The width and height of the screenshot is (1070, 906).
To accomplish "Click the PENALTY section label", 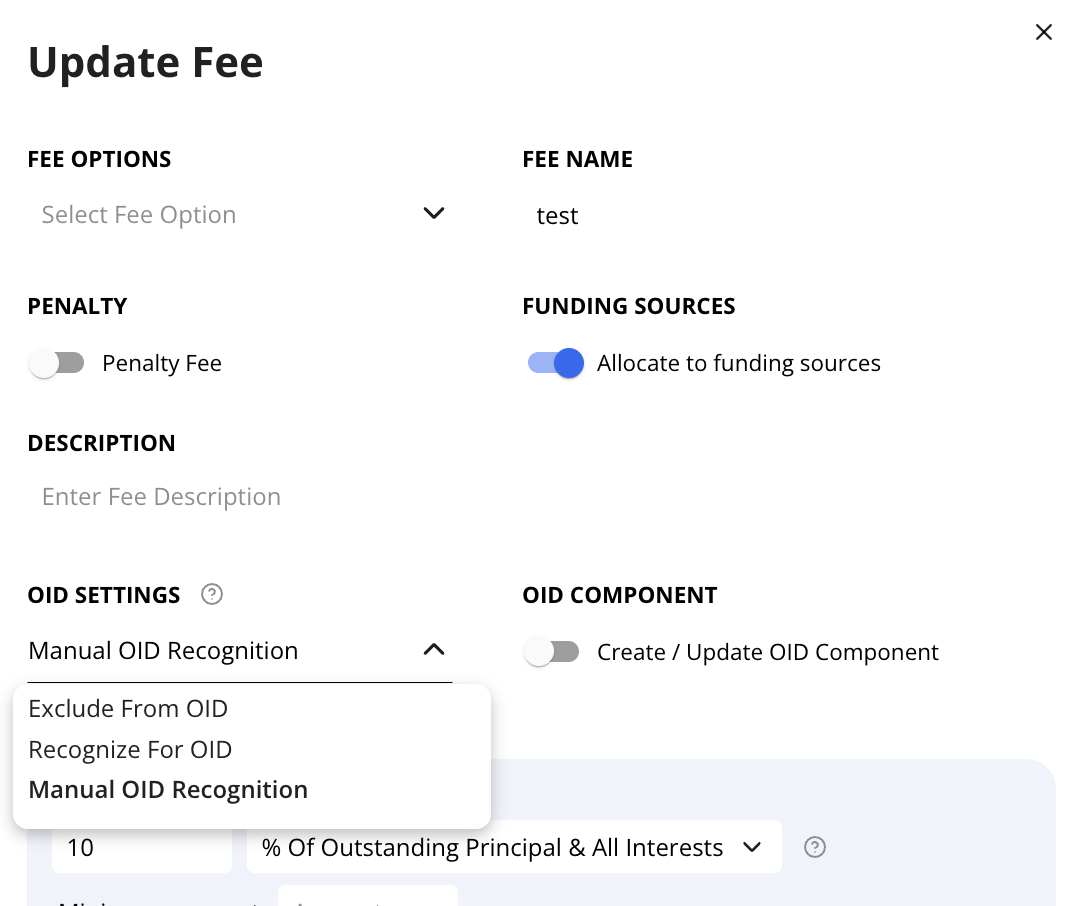I will 78,306.
